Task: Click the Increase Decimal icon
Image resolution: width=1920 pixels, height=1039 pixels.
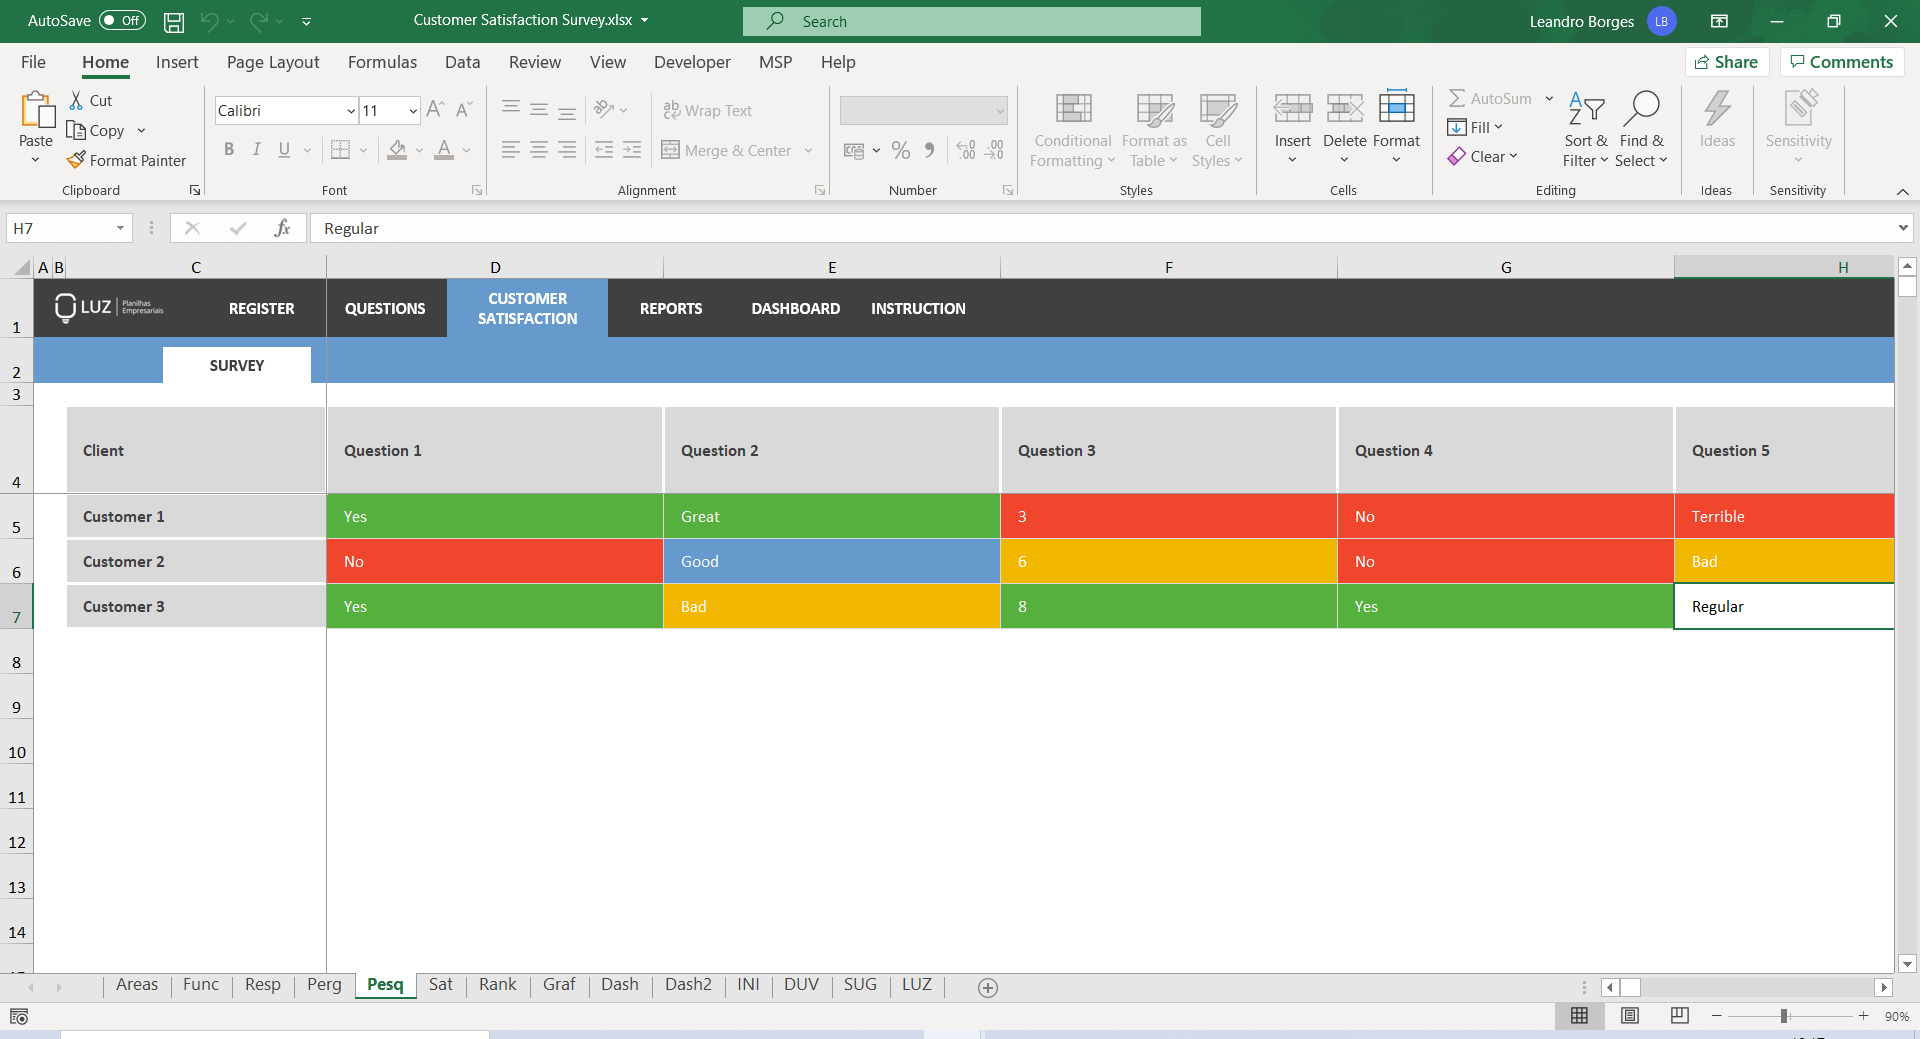Action: tap(964, 150)
